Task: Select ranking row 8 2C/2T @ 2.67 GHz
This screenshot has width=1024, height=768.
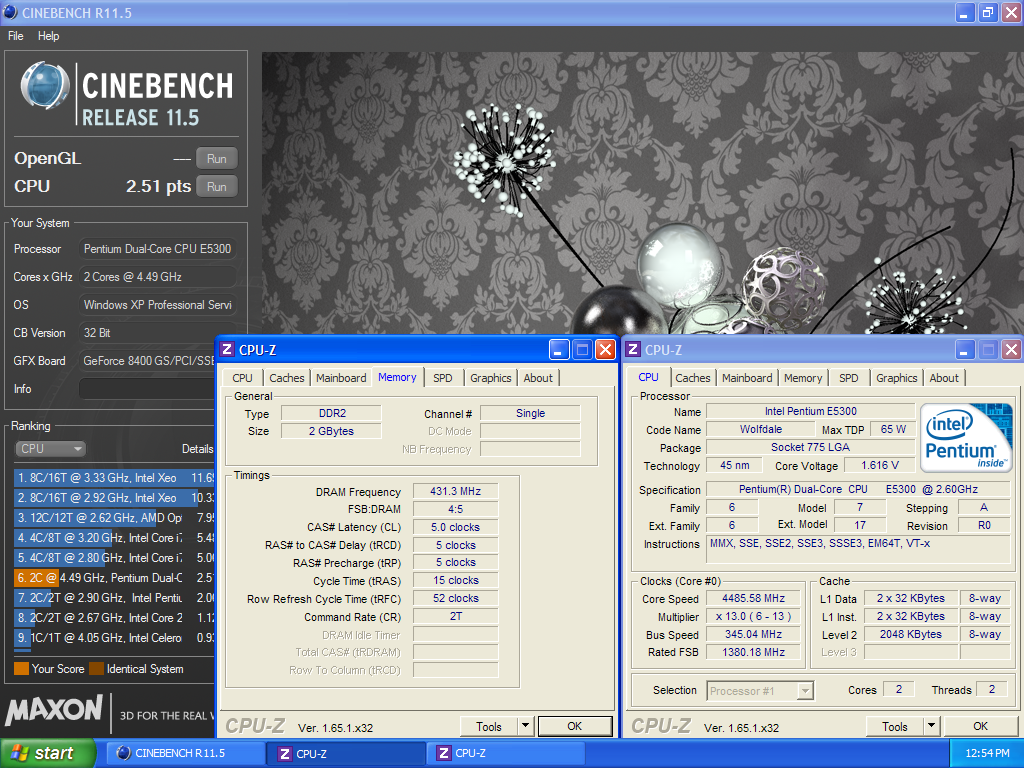Action: [114, 618]
